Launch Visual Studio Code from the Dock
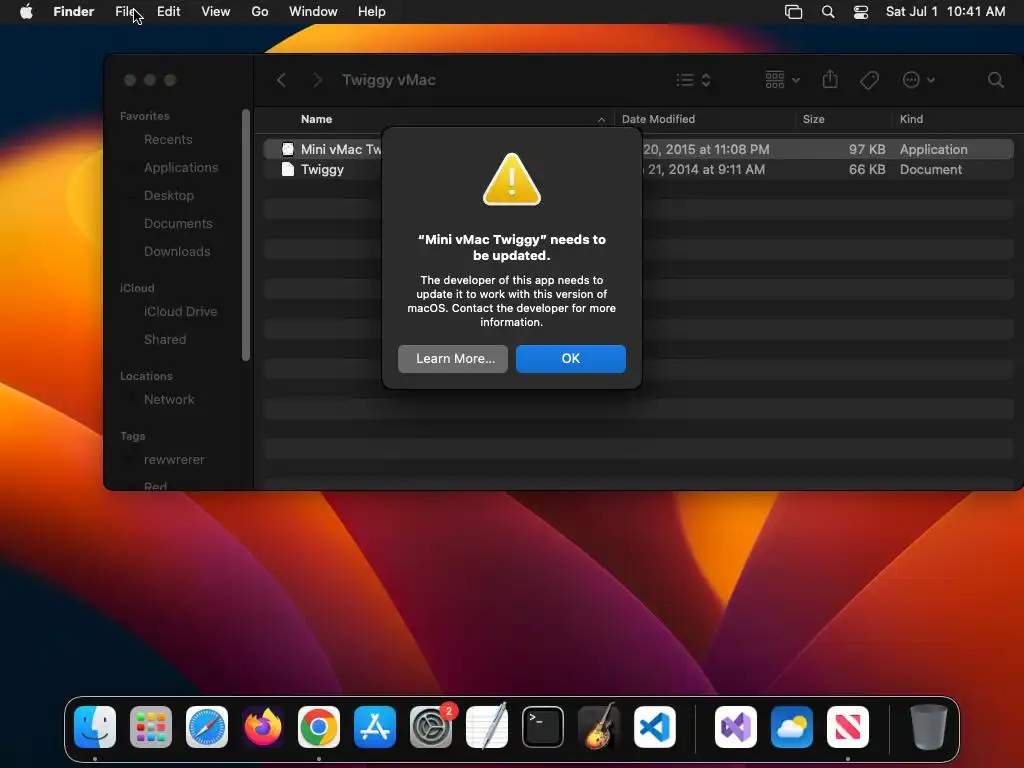This screenshot has width=1024, height=768. click(655, 727)
